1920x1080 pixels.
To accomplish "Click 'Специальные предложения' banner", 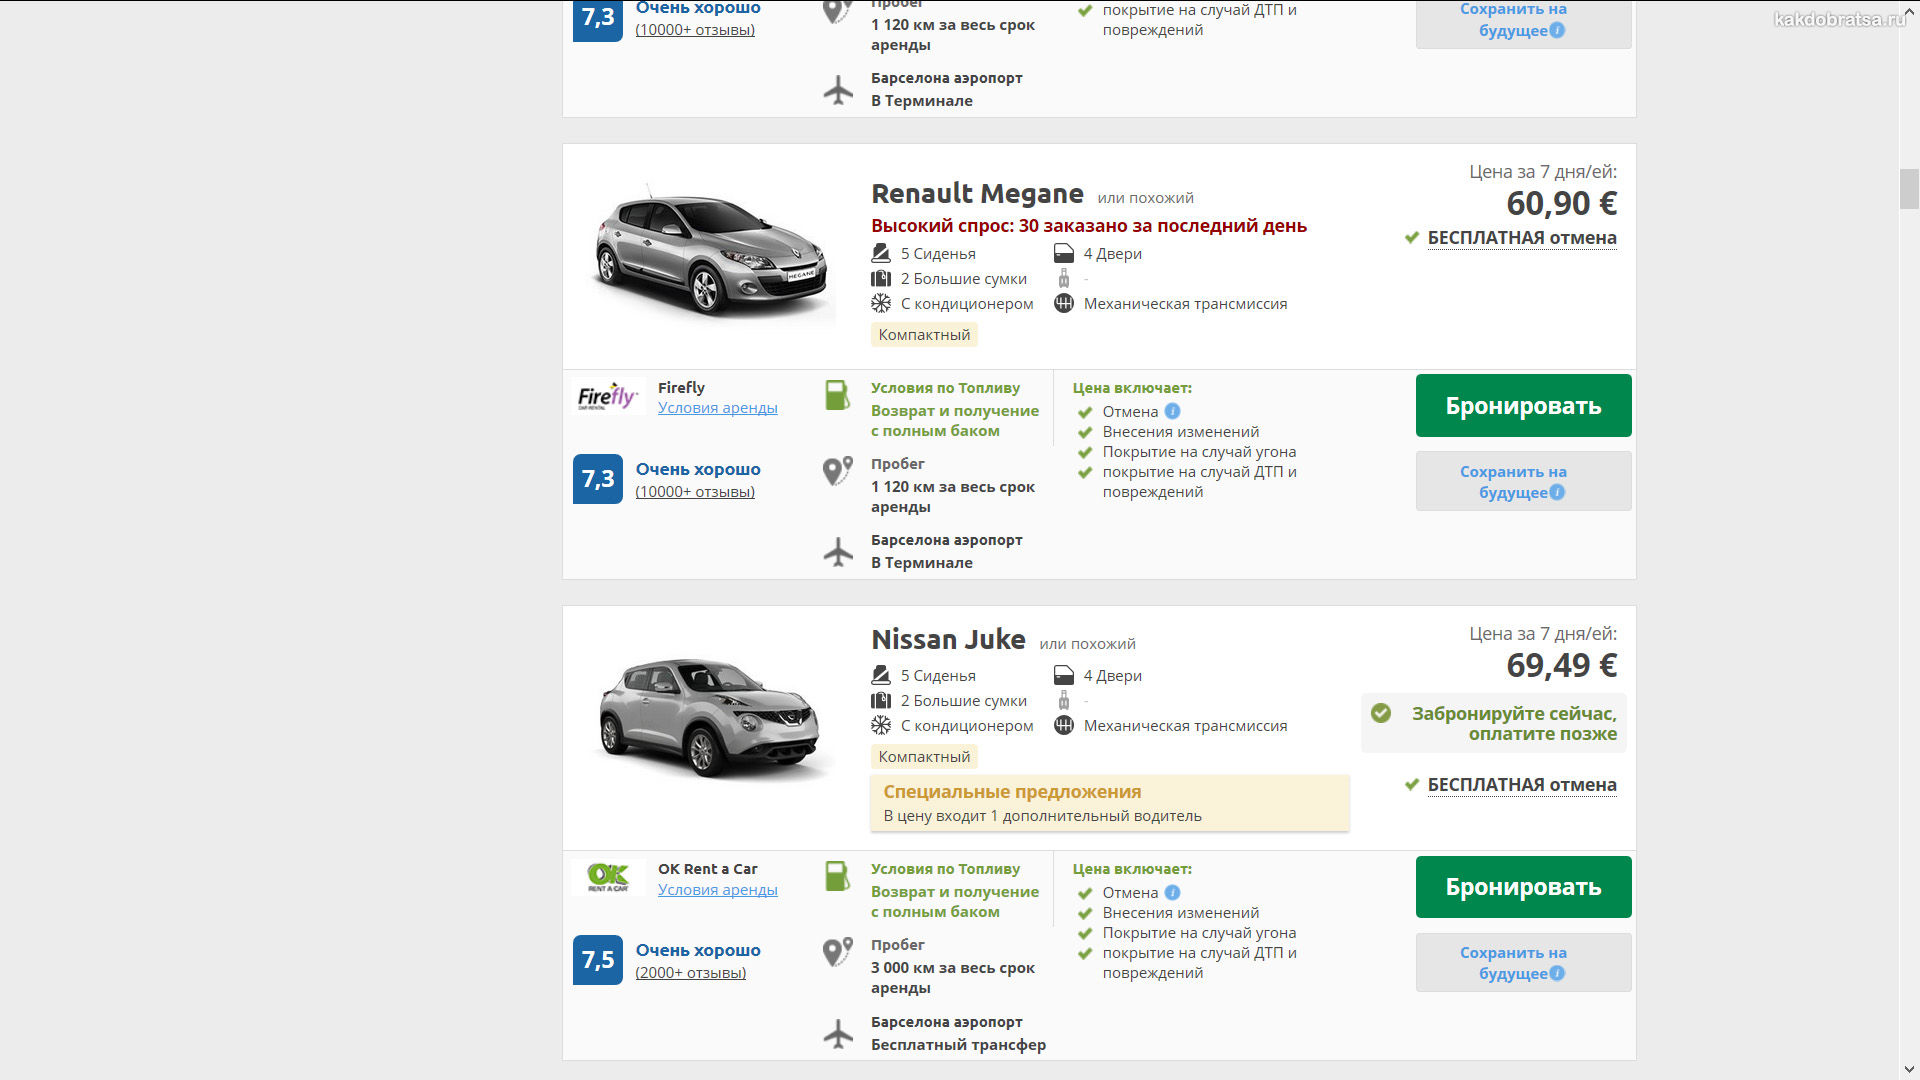I will pos(1110,803).
